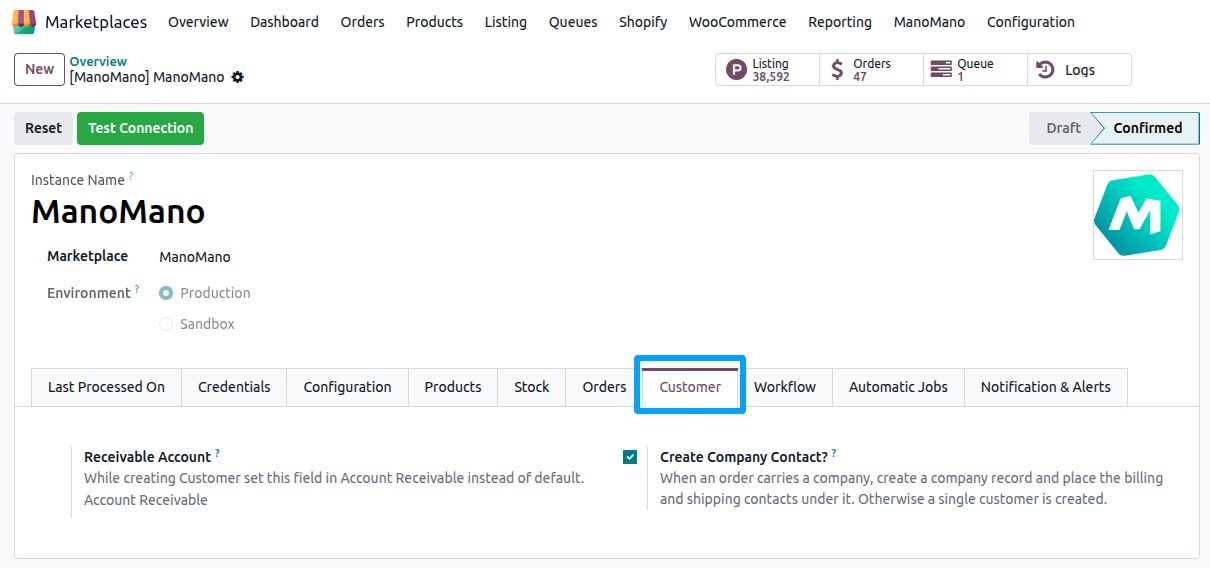Open the Listing menu

505,22
